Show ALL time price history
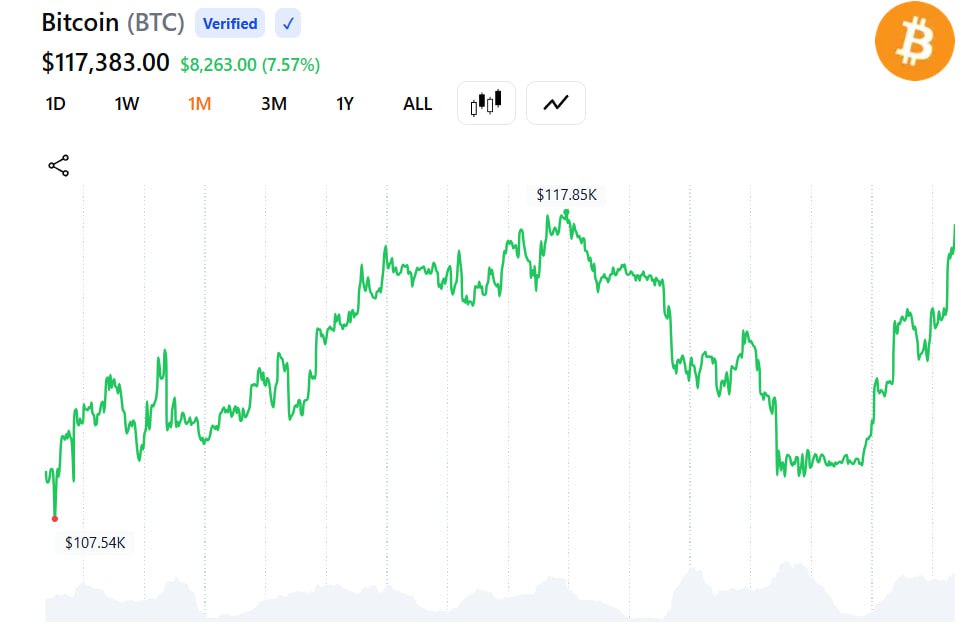974x633 pixels. (417, 104)
